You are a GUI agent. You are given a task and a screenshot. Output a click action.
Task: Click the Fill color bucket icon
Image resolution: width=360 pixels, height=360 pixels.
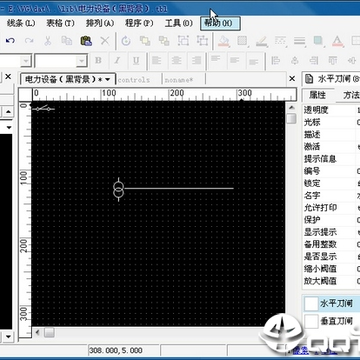click(224, 41)
